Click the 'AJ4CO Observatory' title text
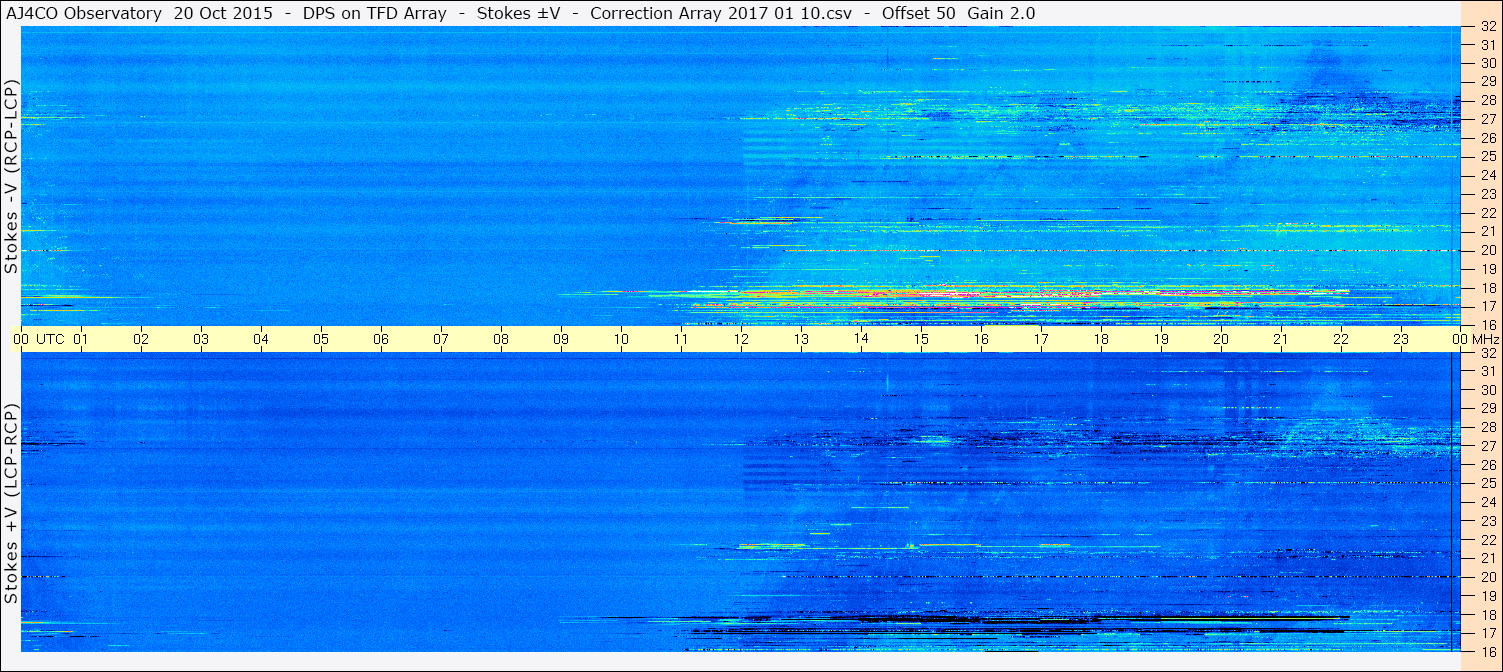The image size is (1503, 672). click(84, 13)
